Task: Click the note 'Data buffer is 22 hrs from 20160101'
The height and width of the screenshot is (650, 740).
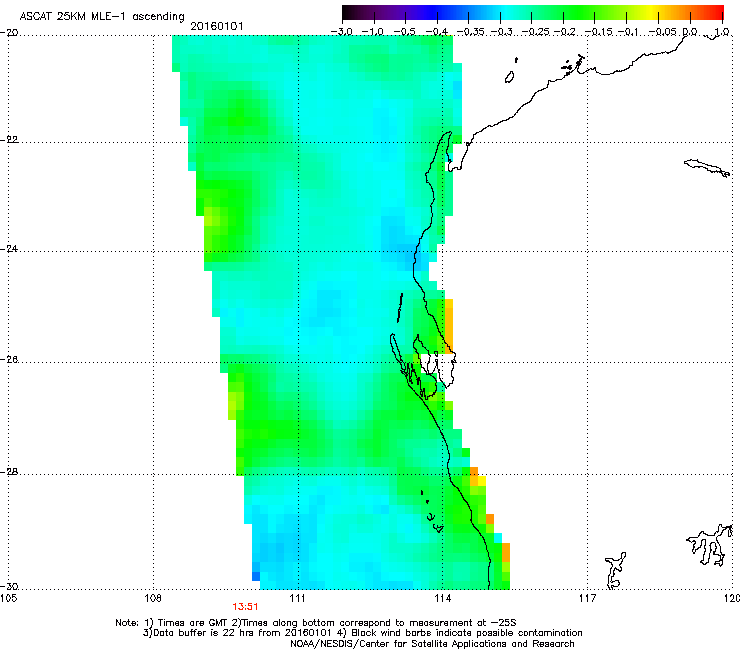Action: pyautogui.click(x=241, y=633)
